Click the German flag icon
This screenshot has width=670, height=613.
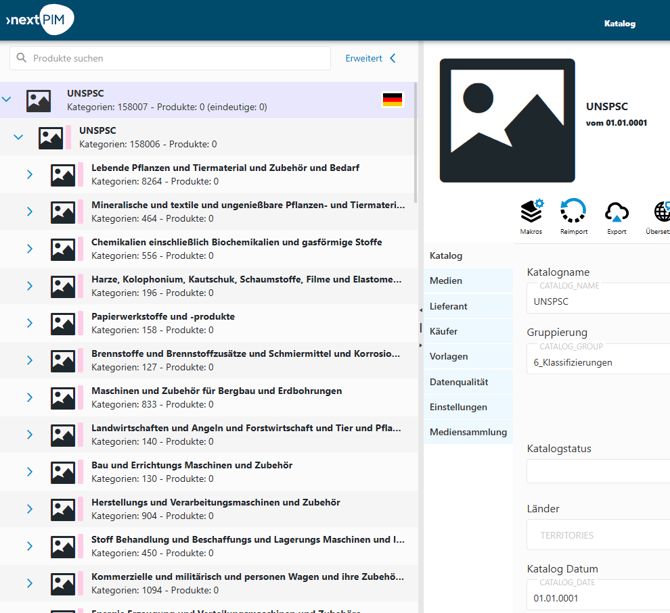(392, 100)
